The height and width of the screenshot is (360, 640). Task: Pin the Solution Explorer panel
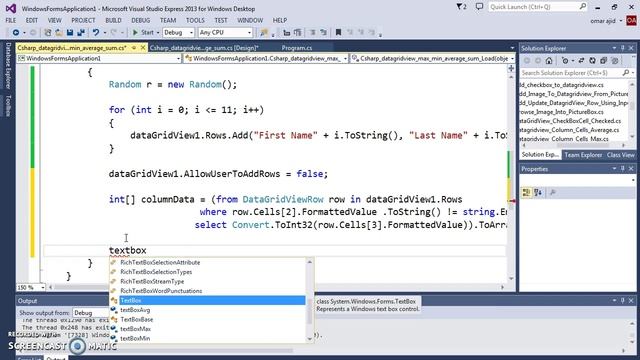[623, 48]
